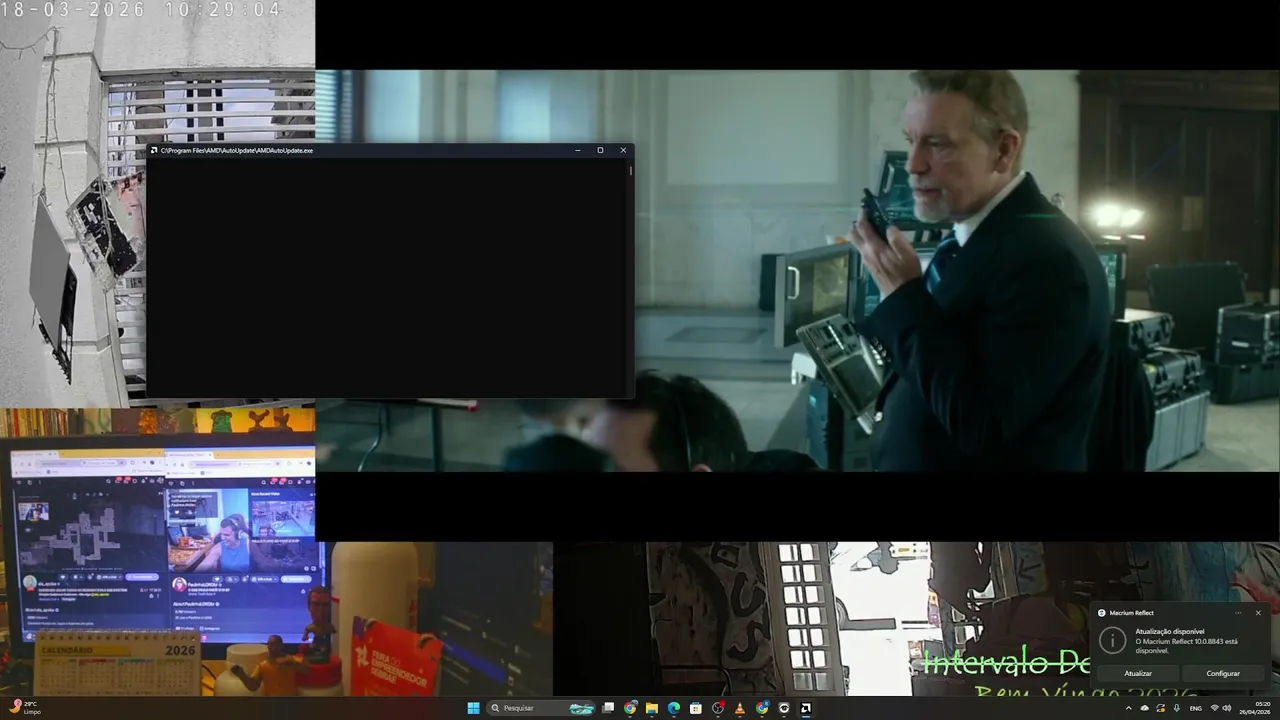The image size is (1280, 720).
Task: Switch the ENG input language indicator
Action: tap(1196, 708)
